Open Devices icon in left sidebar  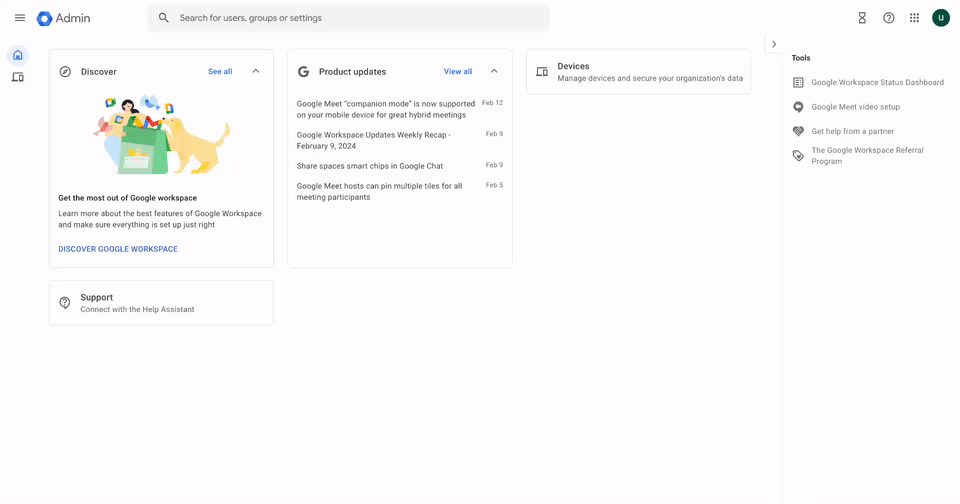18,77
